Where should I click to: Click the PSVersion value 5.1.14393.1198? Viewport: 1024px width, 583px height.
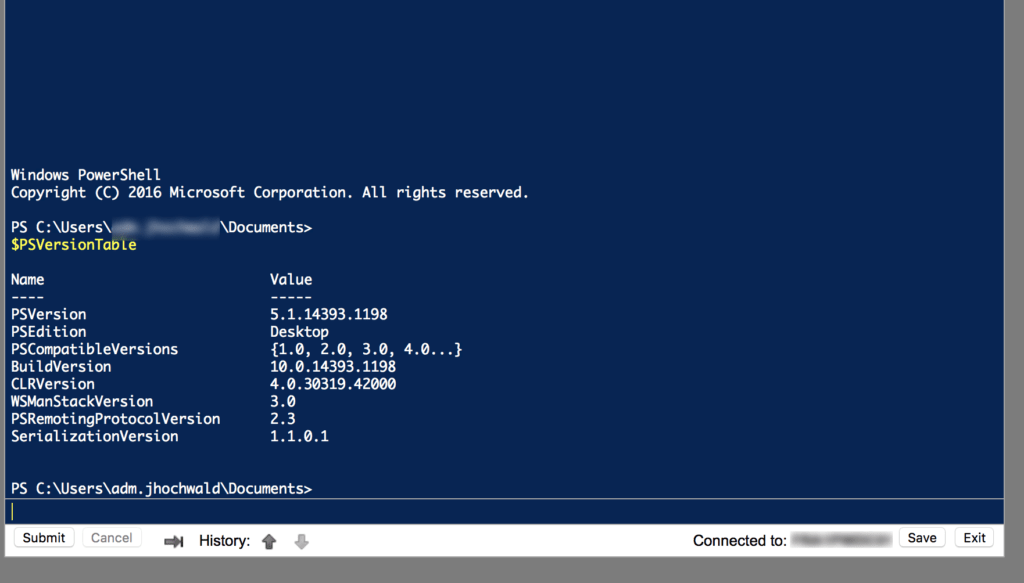point(328,314)
